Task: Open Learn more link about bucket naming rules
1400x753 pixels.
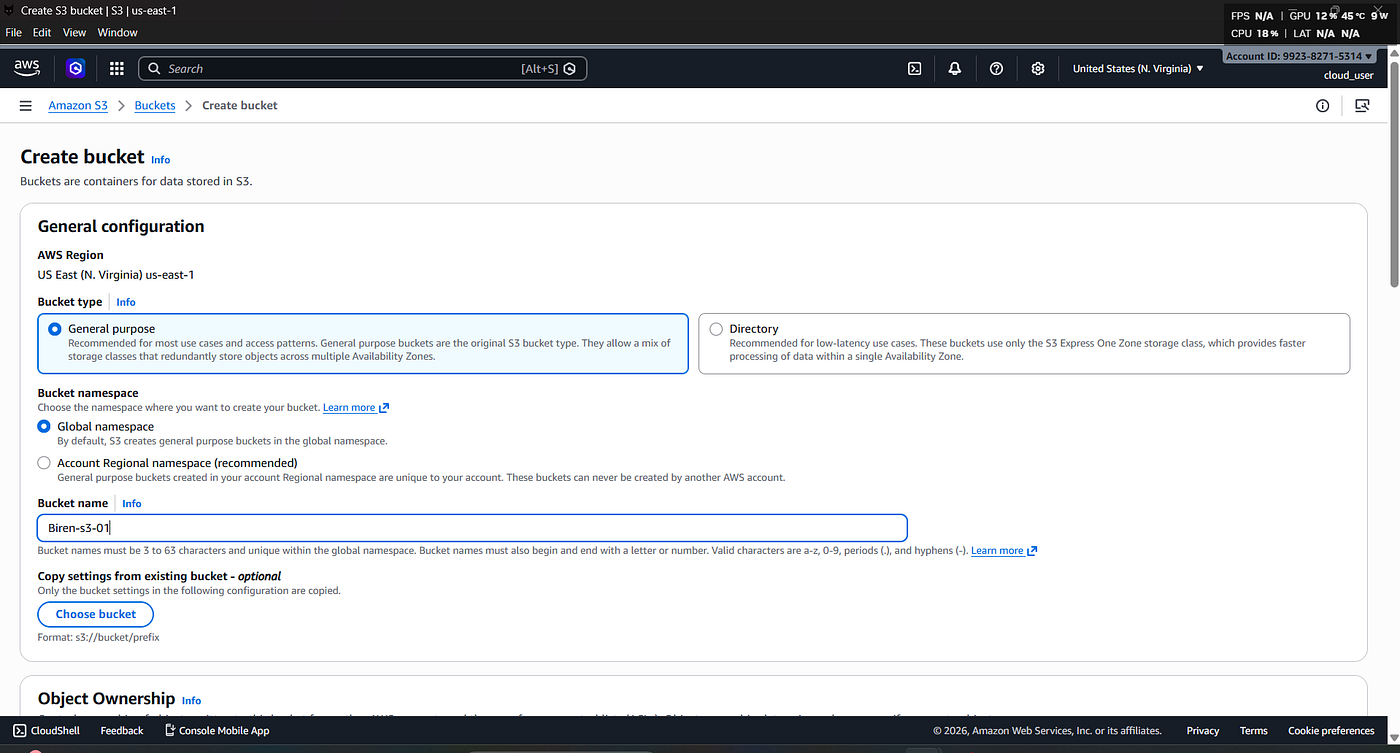Action: [x=1004, y=551]
